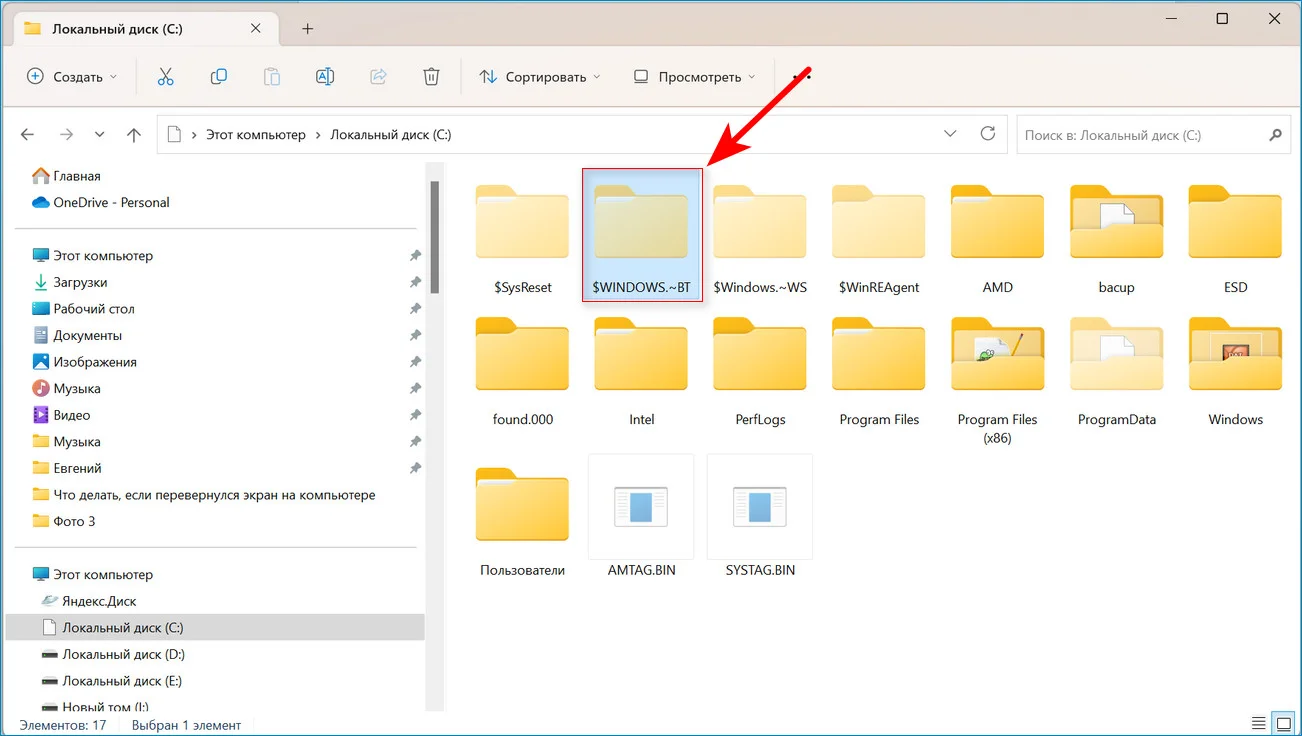
Task: Open recent locations chevron near navigation arrows
Action: tap(99, 134)
